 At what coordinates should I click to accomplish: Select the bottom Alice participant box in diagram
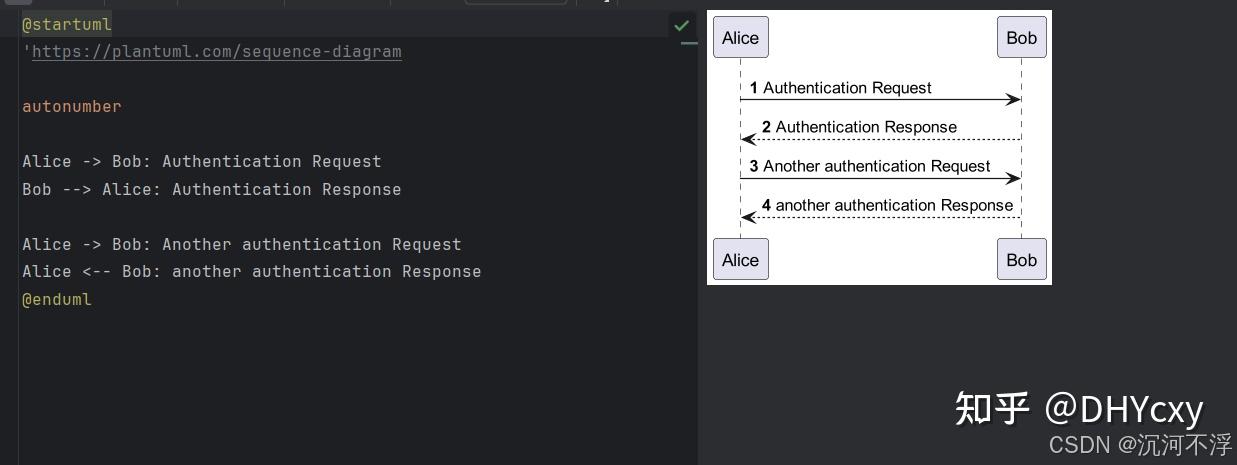point(740,260)
